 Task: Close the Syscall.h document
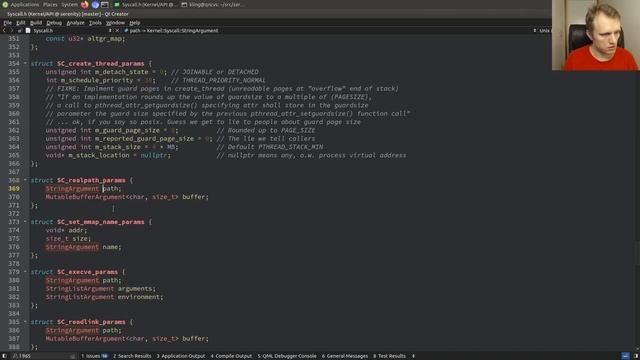pyautogui.click(x=117, y=30)
